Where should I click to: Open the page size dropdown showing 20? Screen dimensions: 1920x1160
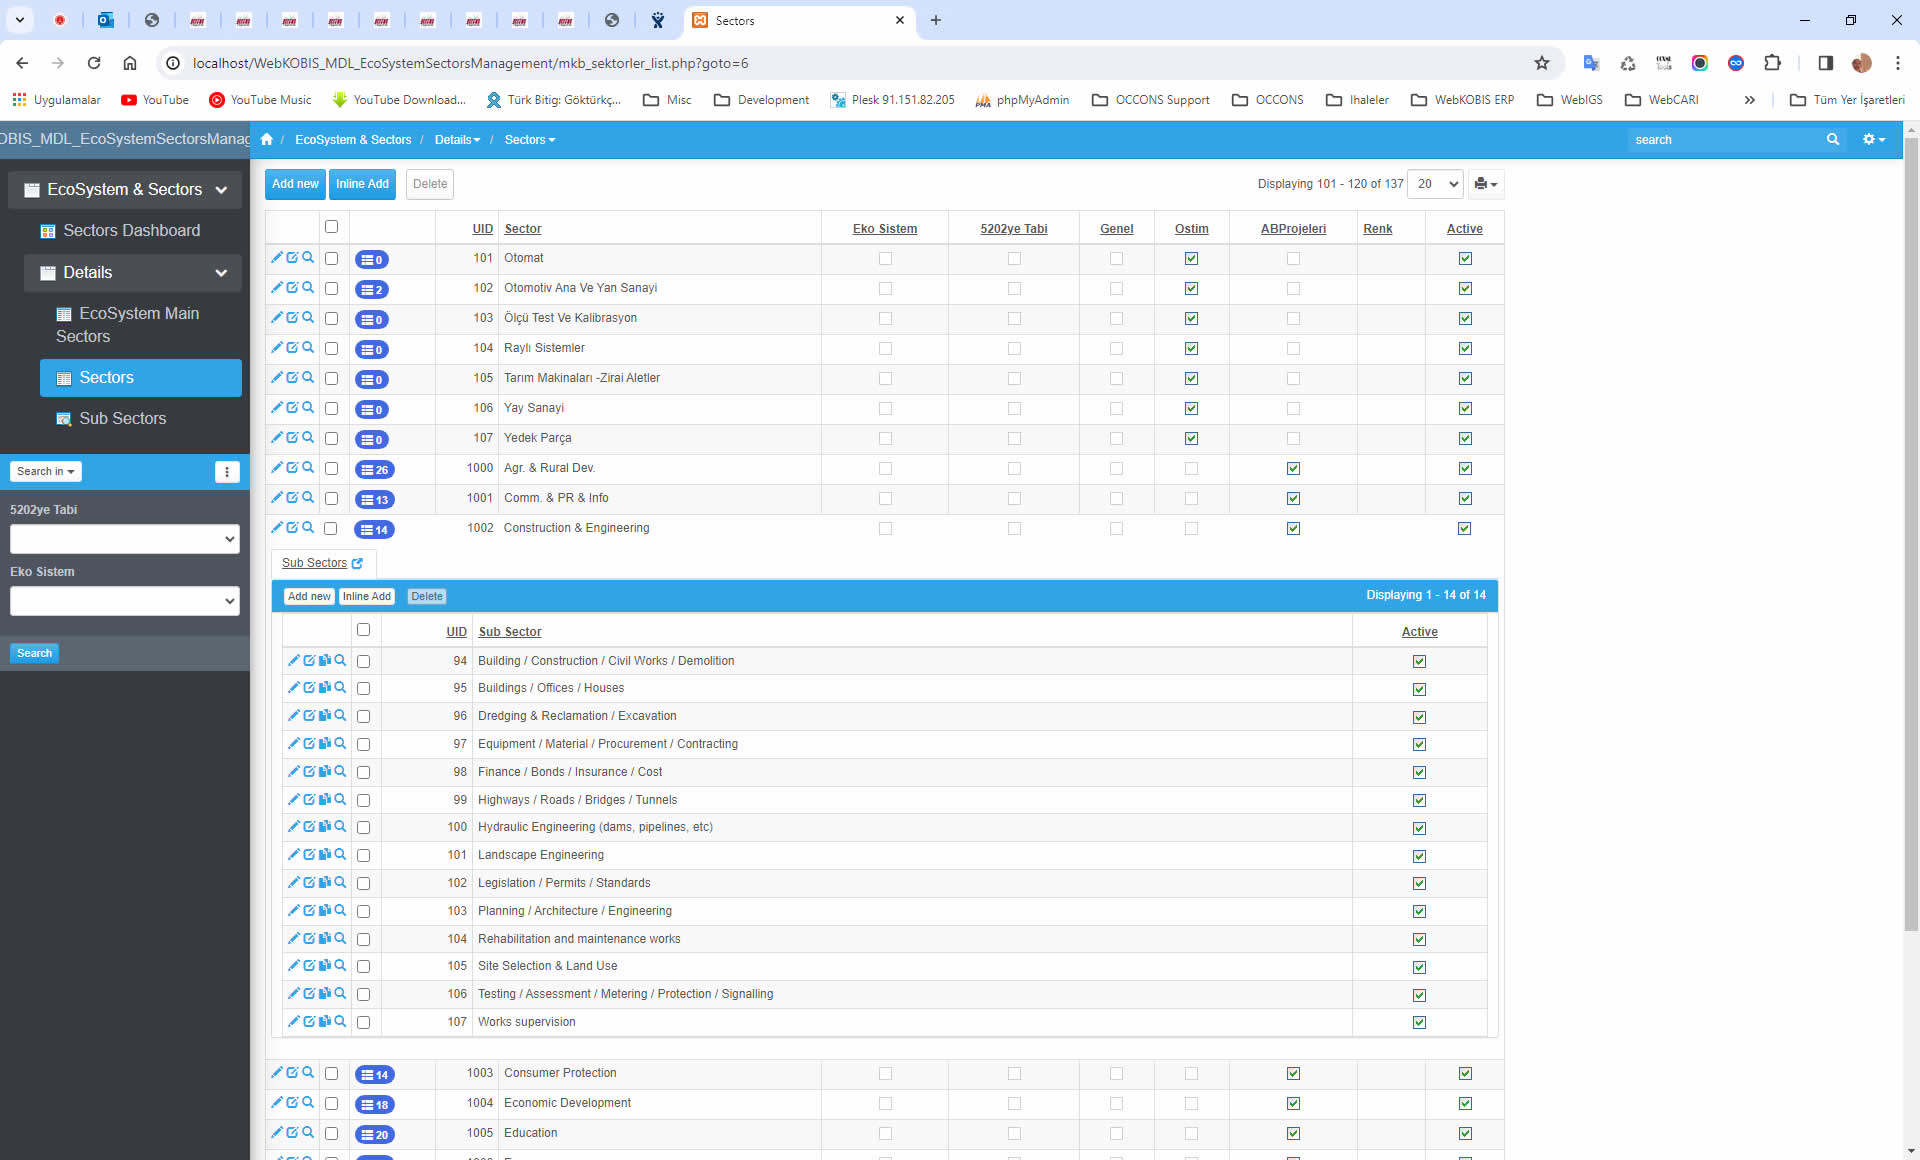click(1436, 184)
